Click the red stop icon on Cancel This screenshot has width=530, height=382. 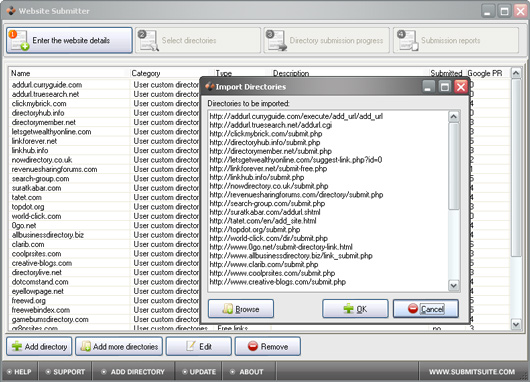(413, 308)
